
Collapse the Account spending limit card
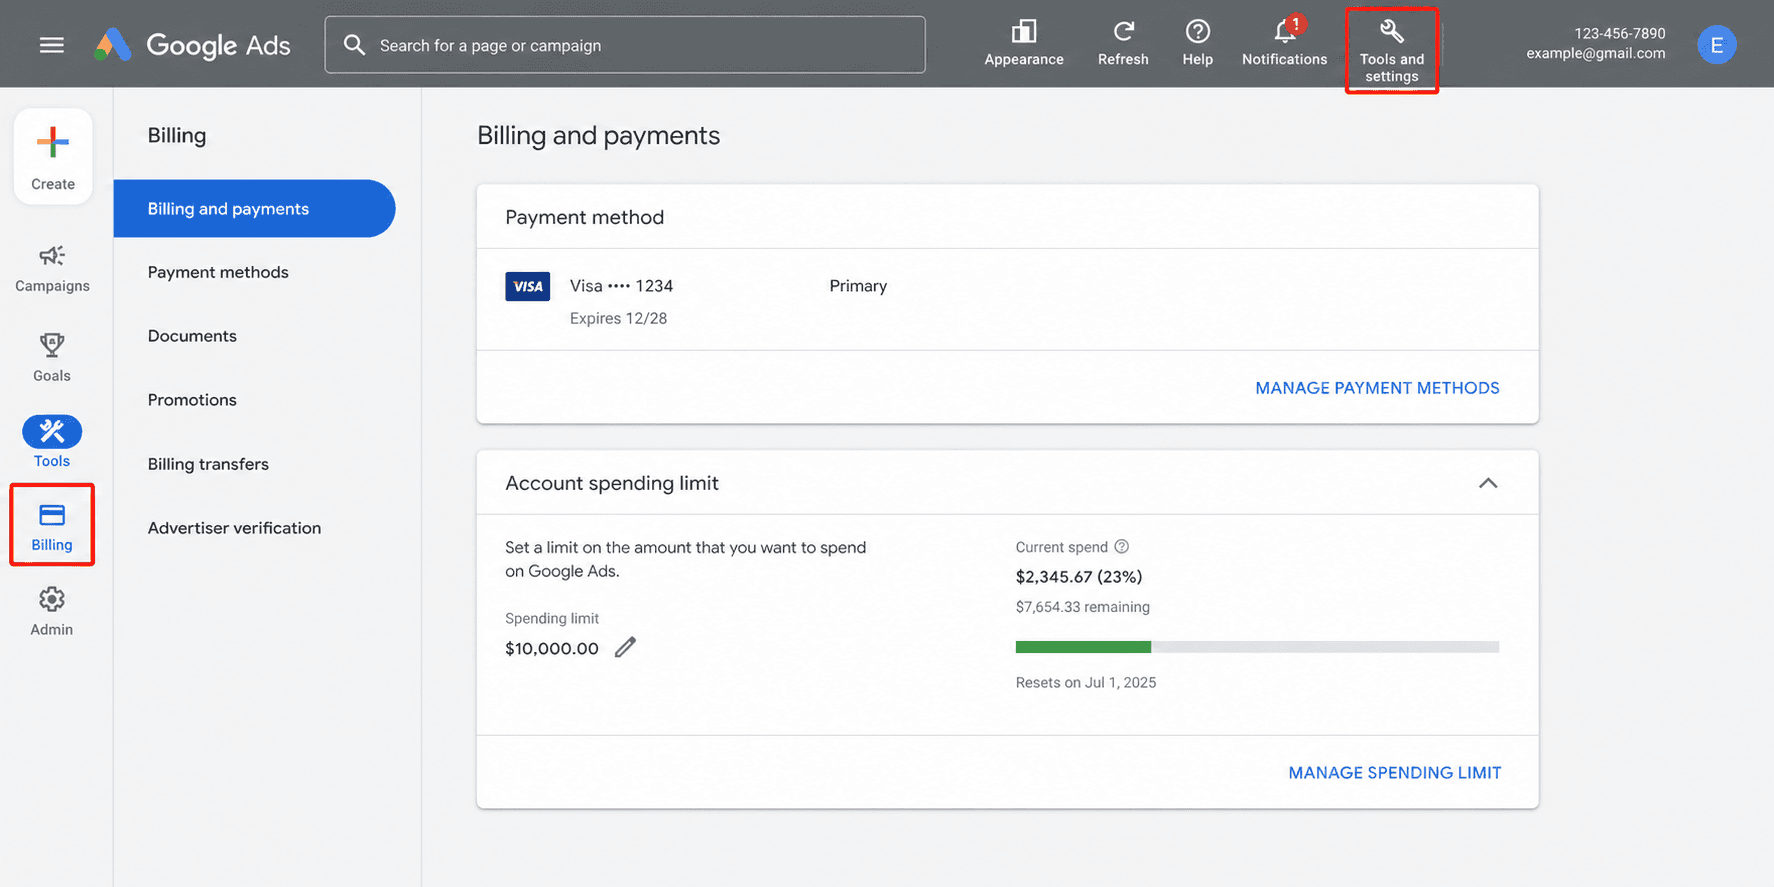pyautogui.click(x=1488, y=483)
